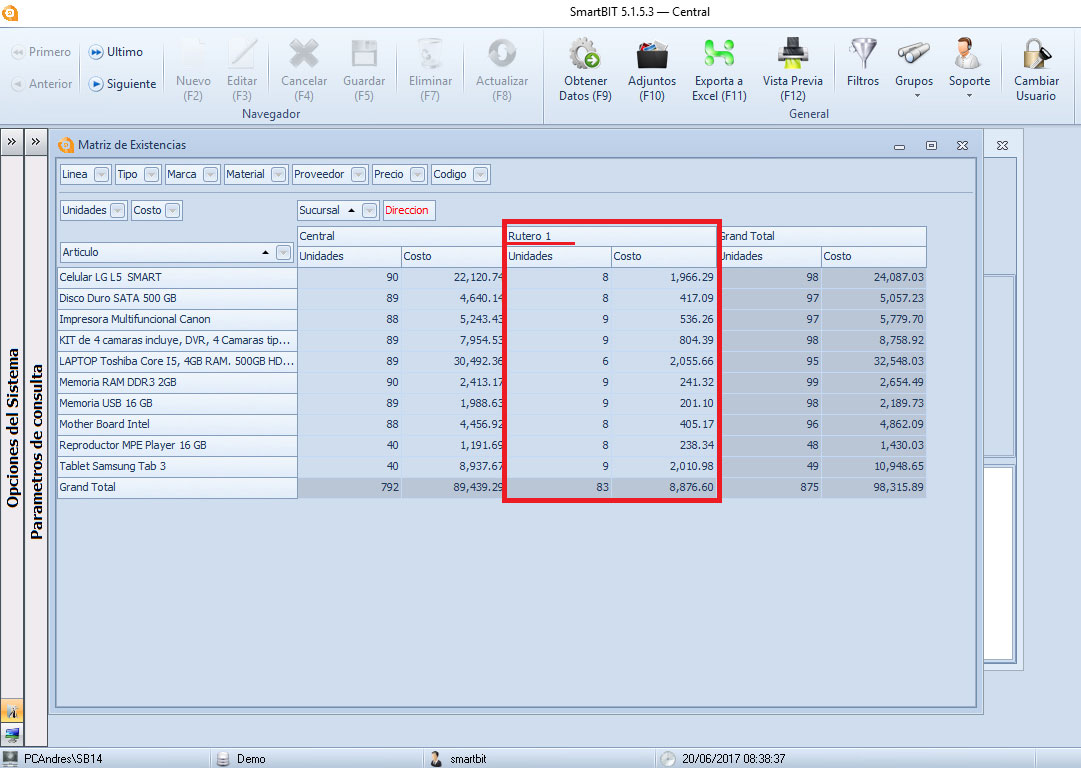Click the Direccion field button
Viewport: 1081px width, 768px height.
click(409, 210)
